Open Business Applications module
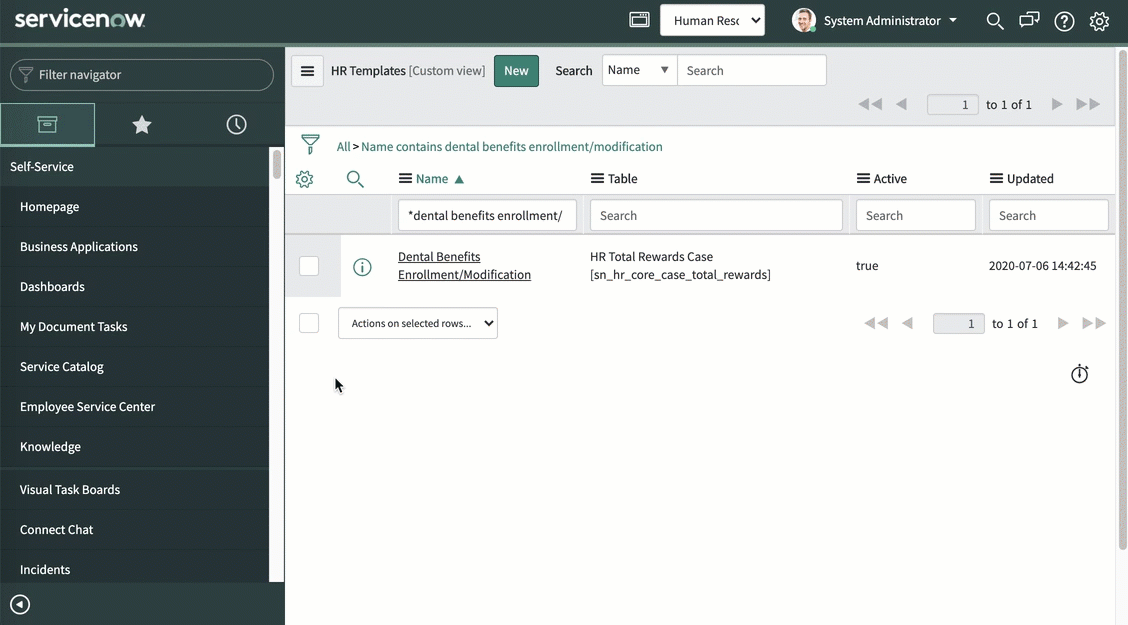Viewport: 1128px width, 625px height. coord(78,247)
